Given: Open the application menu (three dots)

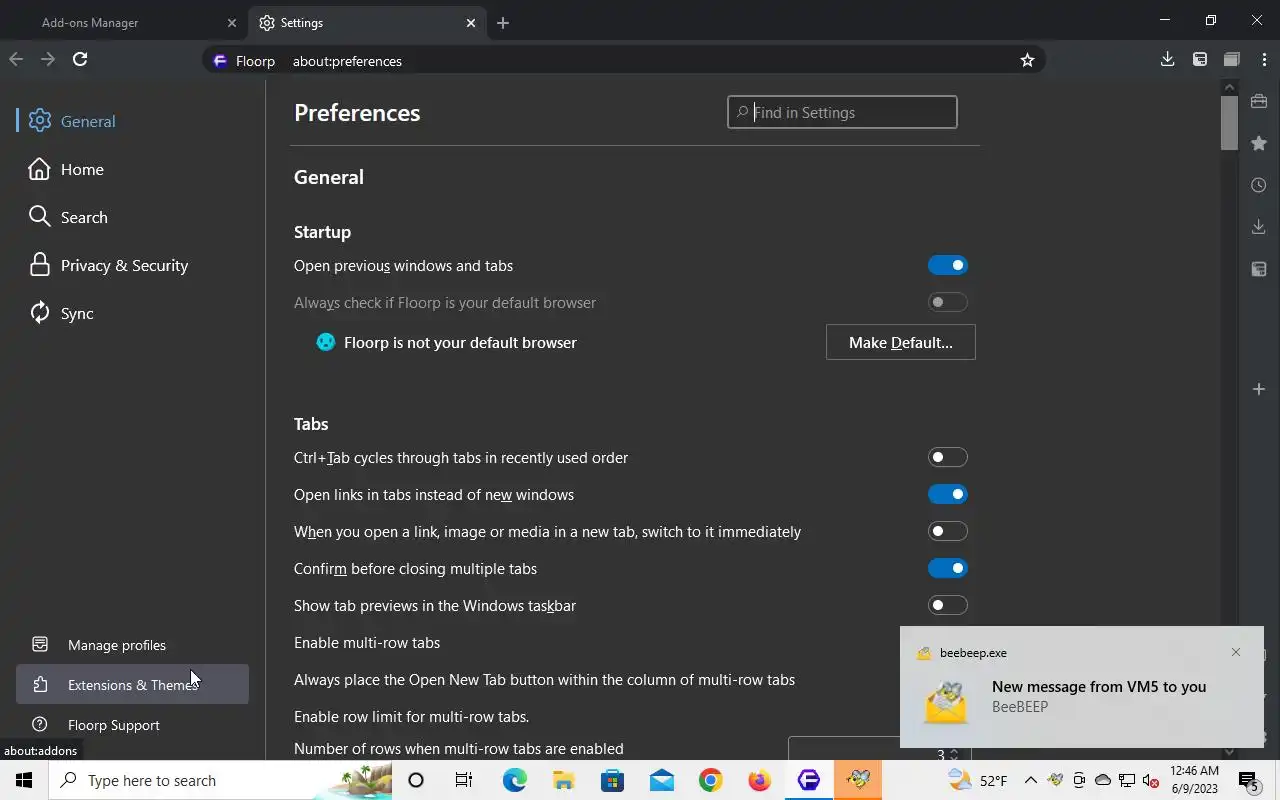Looking at the screenshot, I should (1264, 60).
